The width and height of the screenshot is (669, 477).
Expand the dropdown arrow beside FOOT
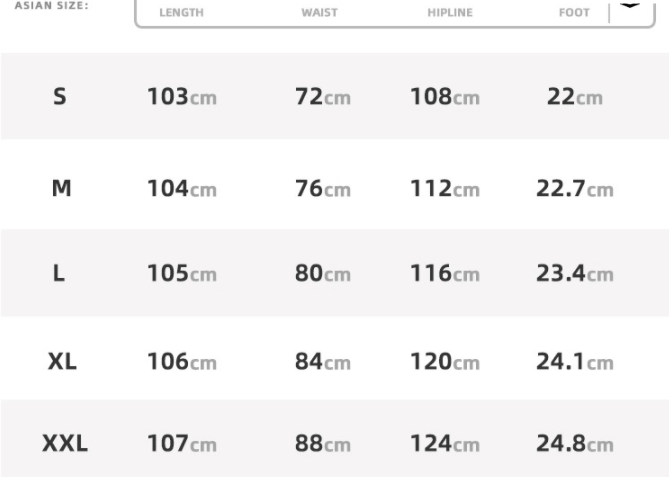coord(630,6)
